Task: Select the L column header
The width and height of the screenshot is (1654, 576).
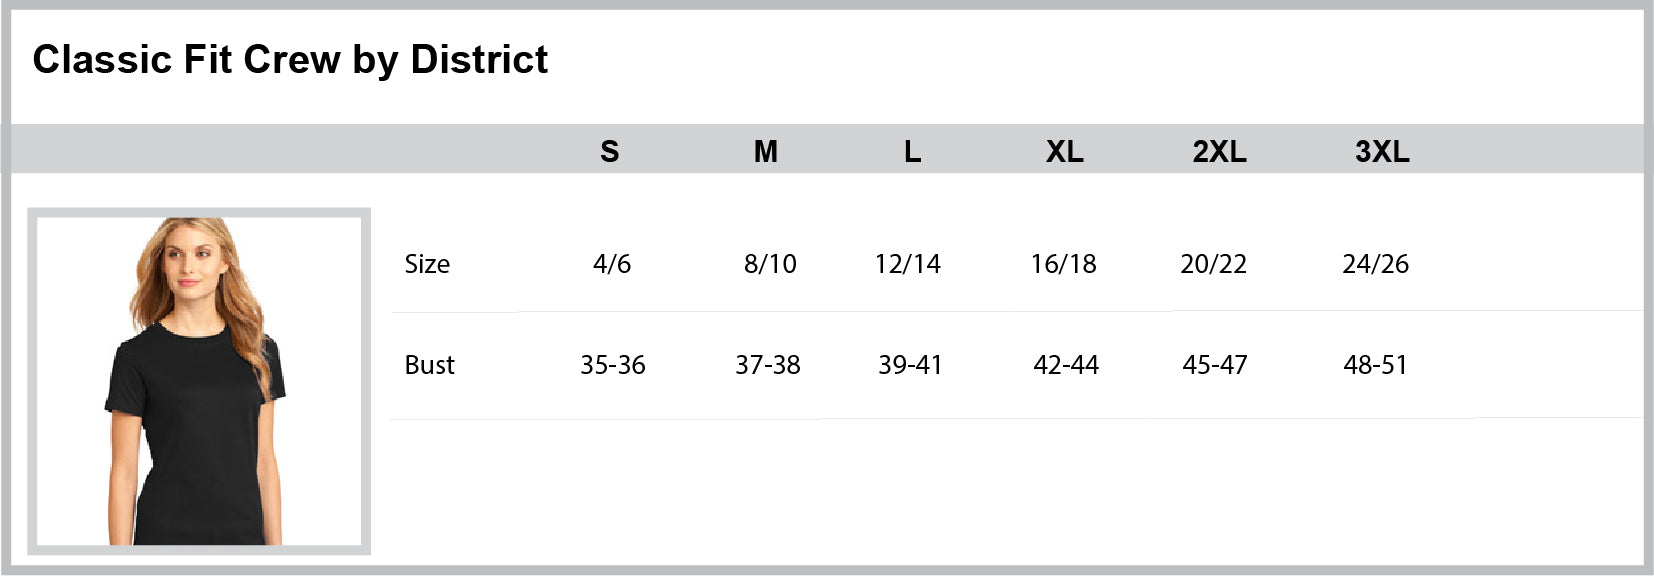Action: (912, 152)
